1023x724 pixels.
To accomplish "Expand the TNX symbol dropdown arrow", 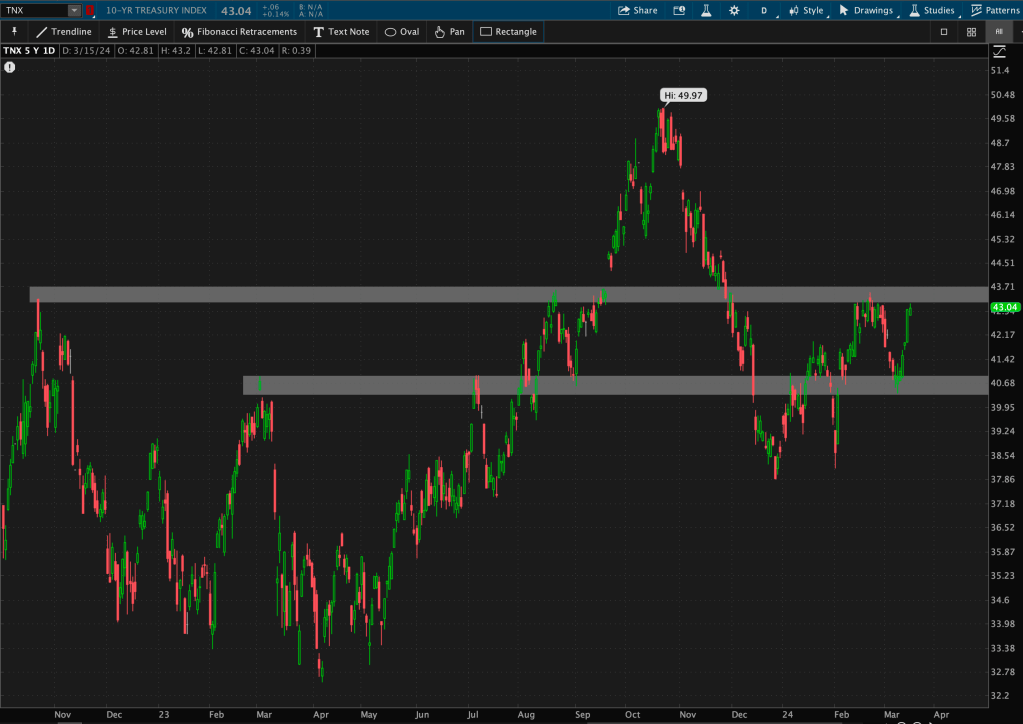I will (x=74, y=10).
